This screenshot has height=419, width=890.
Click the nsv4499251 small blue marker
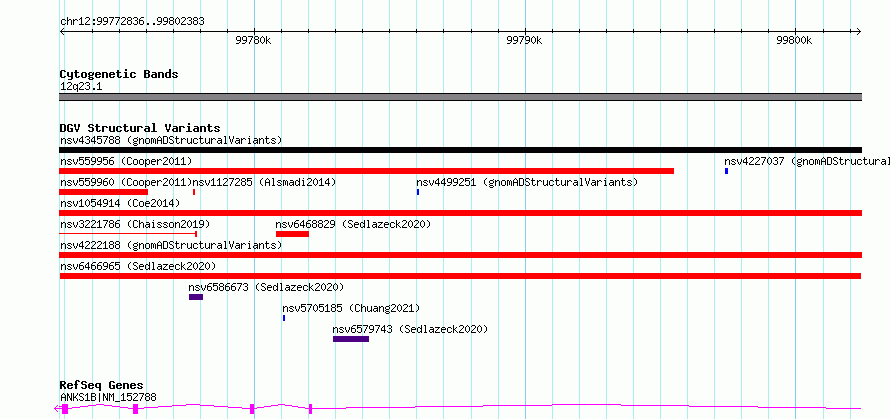[418, 192]
